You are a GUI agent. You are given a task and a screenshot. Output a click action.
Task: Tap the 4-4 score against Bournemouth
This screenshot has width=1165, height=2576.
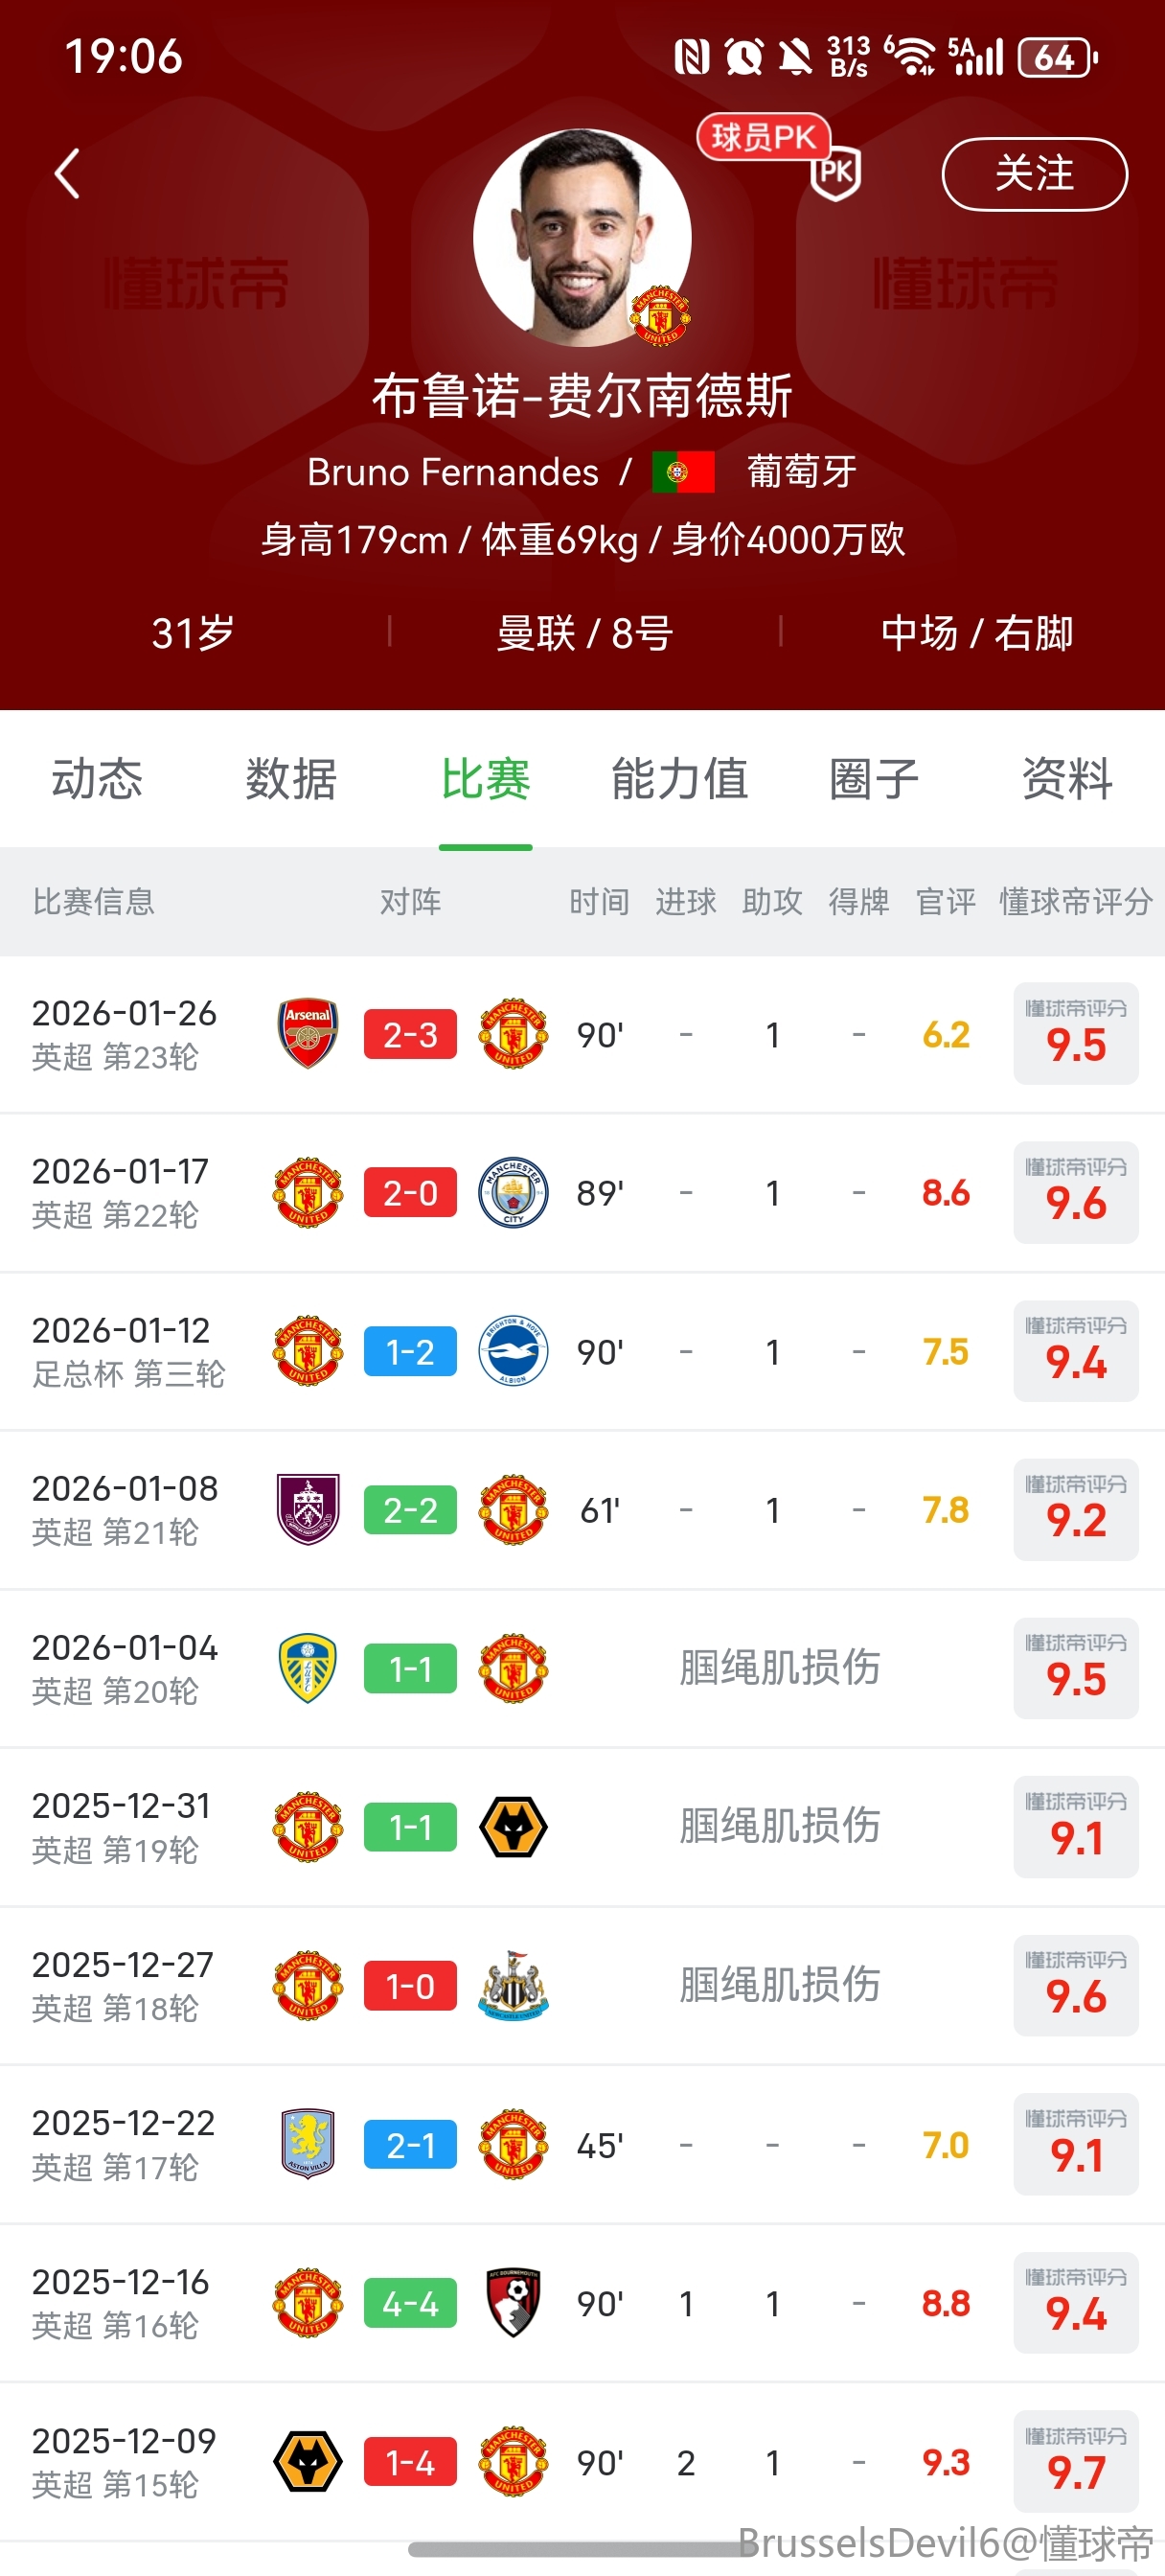coord(410,2303)
